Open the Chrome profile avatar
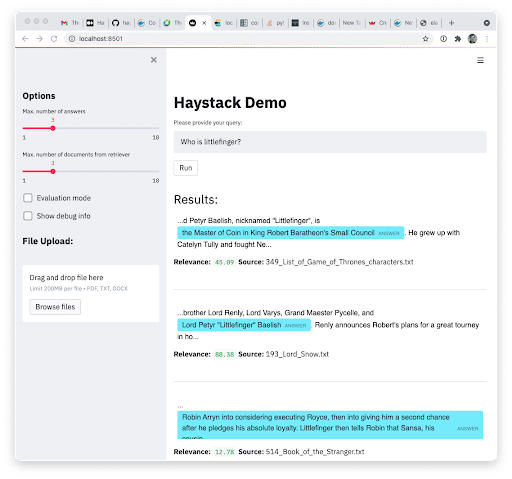This screenshot has height=479, width=512. tap(472, 39)
